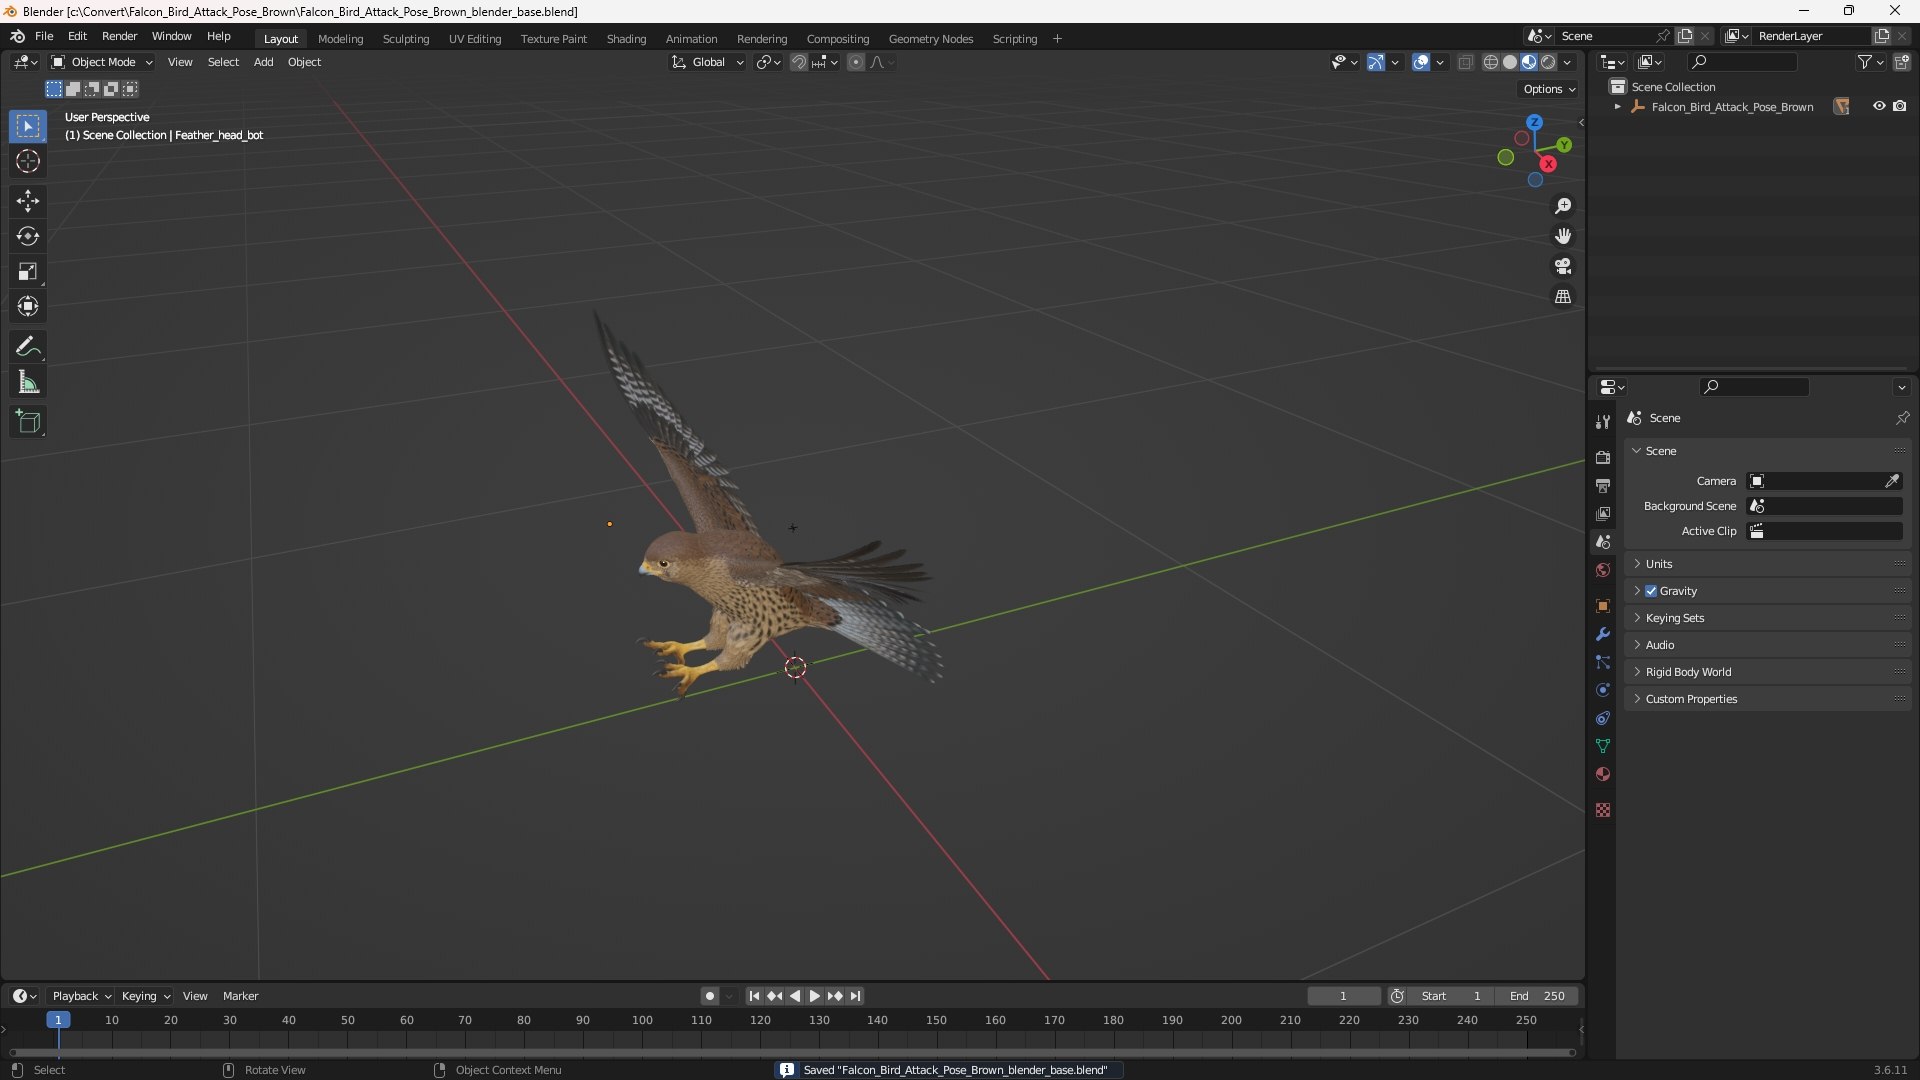Open the File menu
The image size is (1920, 1080).
pos(44,36)
